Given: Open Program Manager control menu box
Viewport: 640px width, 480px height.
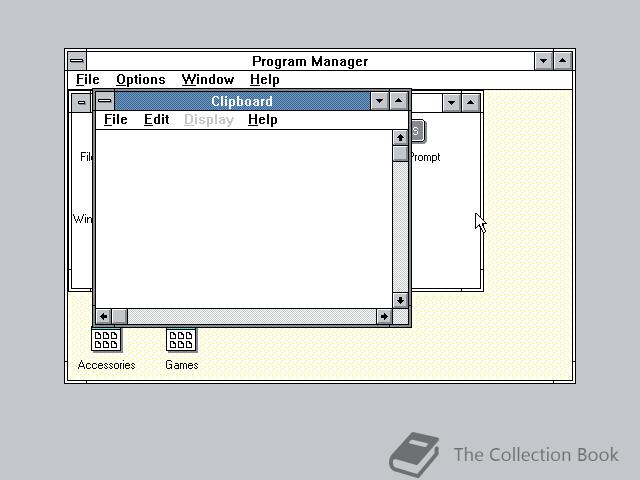Looking at the screenshot, I should point(77,61).
